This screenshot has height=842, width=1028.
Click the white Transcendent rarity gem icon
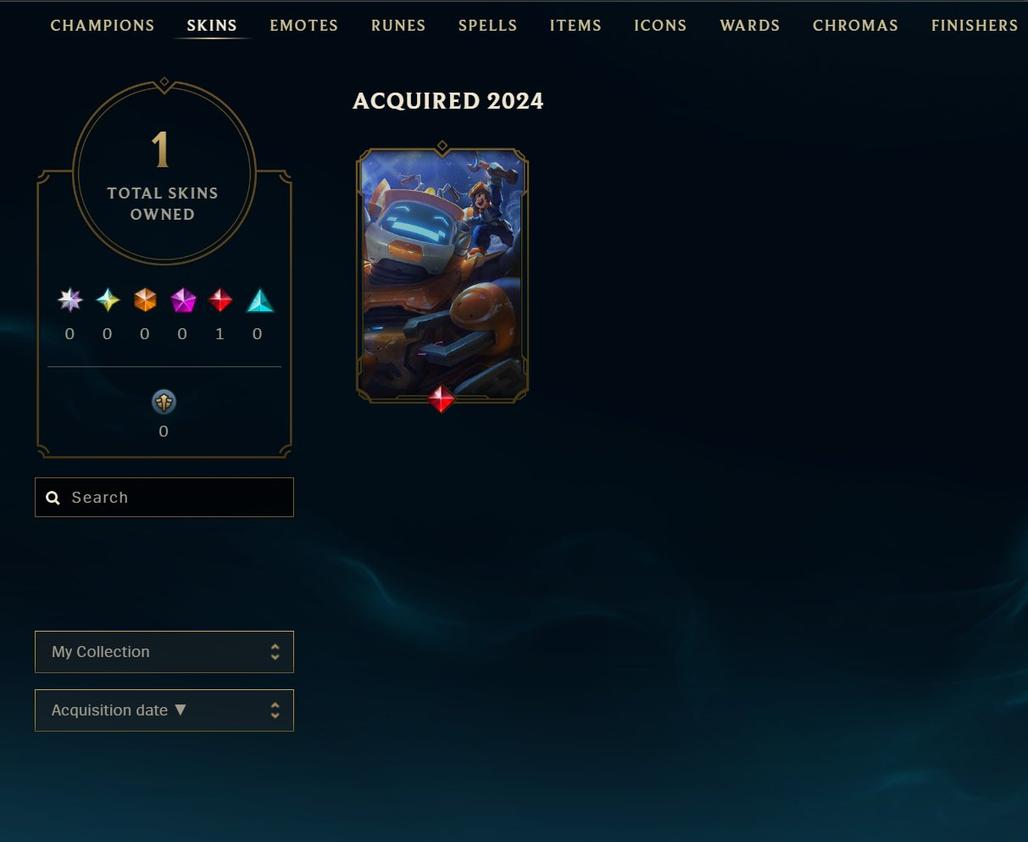[x=70, y=300]
